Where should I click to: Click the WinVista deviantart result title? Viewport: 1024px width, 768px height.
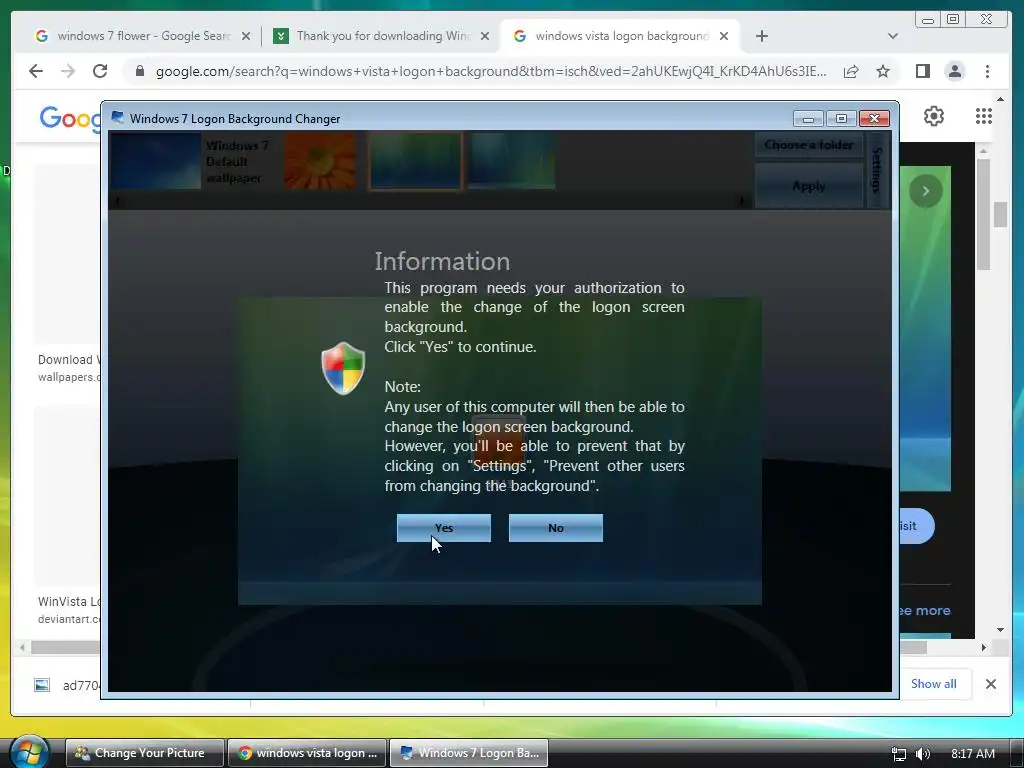click(x=69, y=601)
